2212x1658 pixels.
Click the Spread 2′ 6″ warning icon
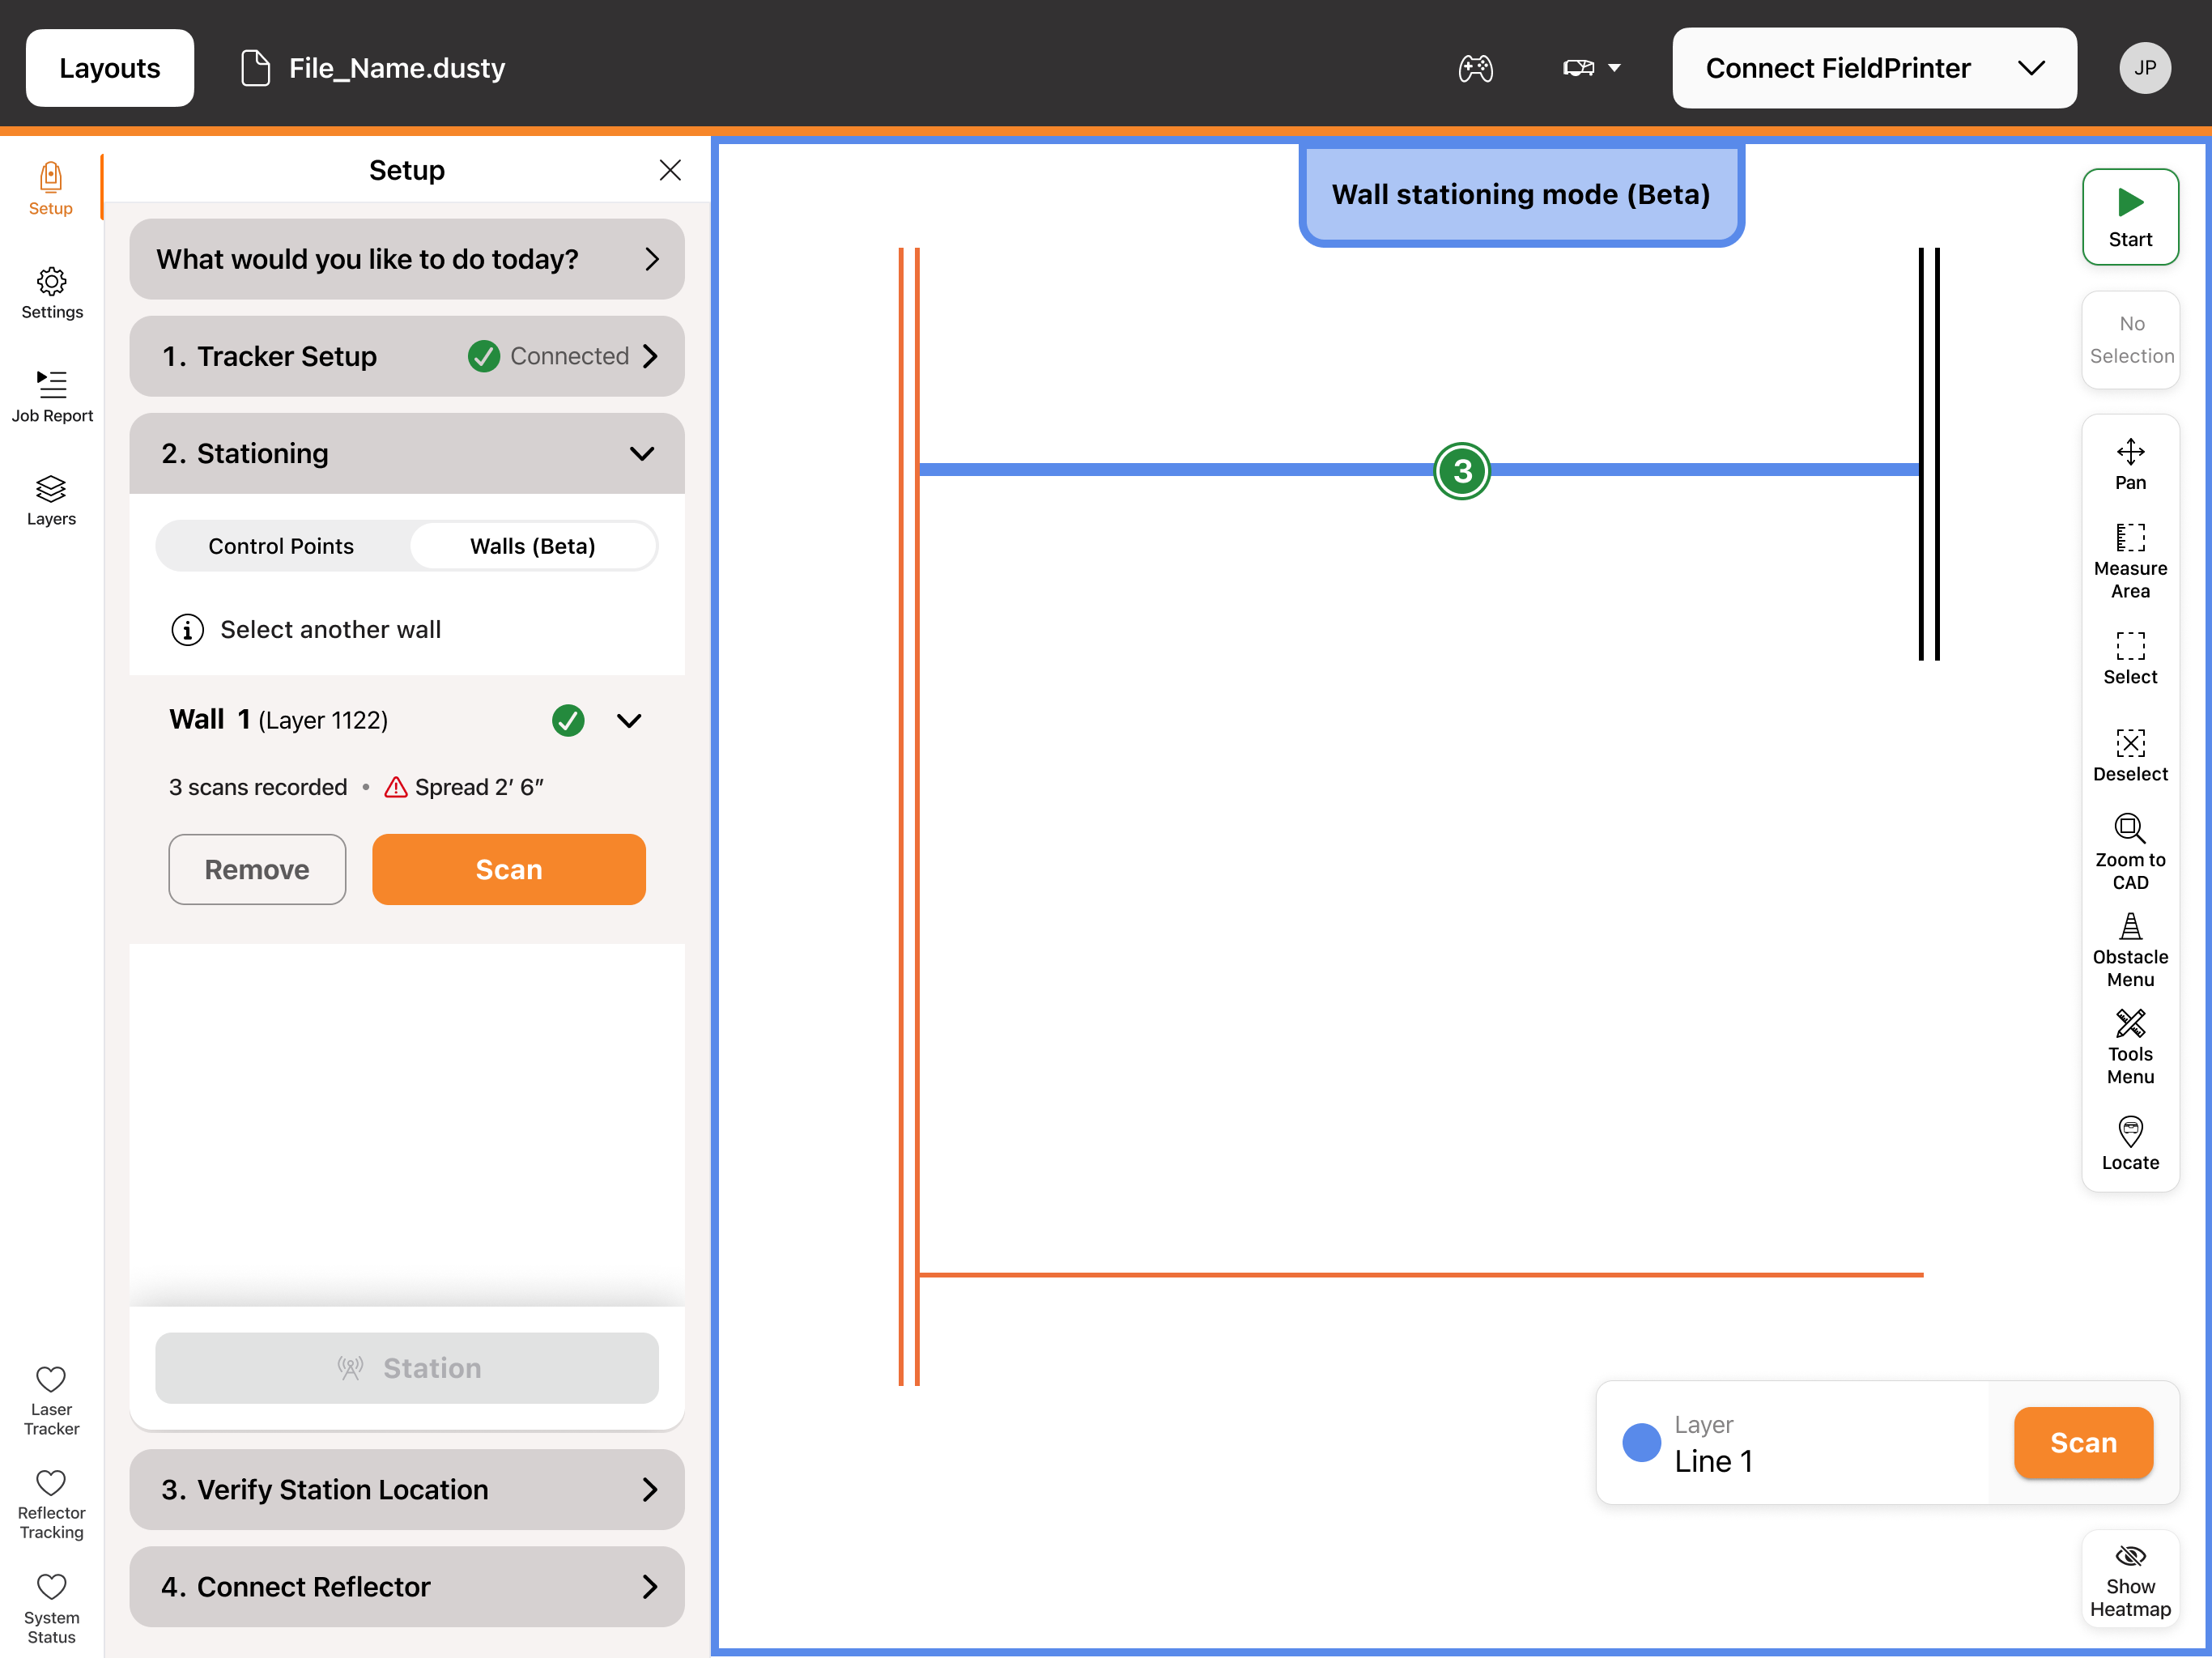(x=396, y=787)
